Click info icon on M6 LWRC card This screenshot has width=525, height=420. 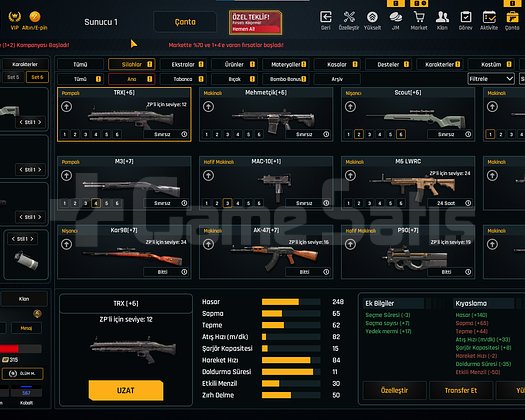(x=468, y=203)
